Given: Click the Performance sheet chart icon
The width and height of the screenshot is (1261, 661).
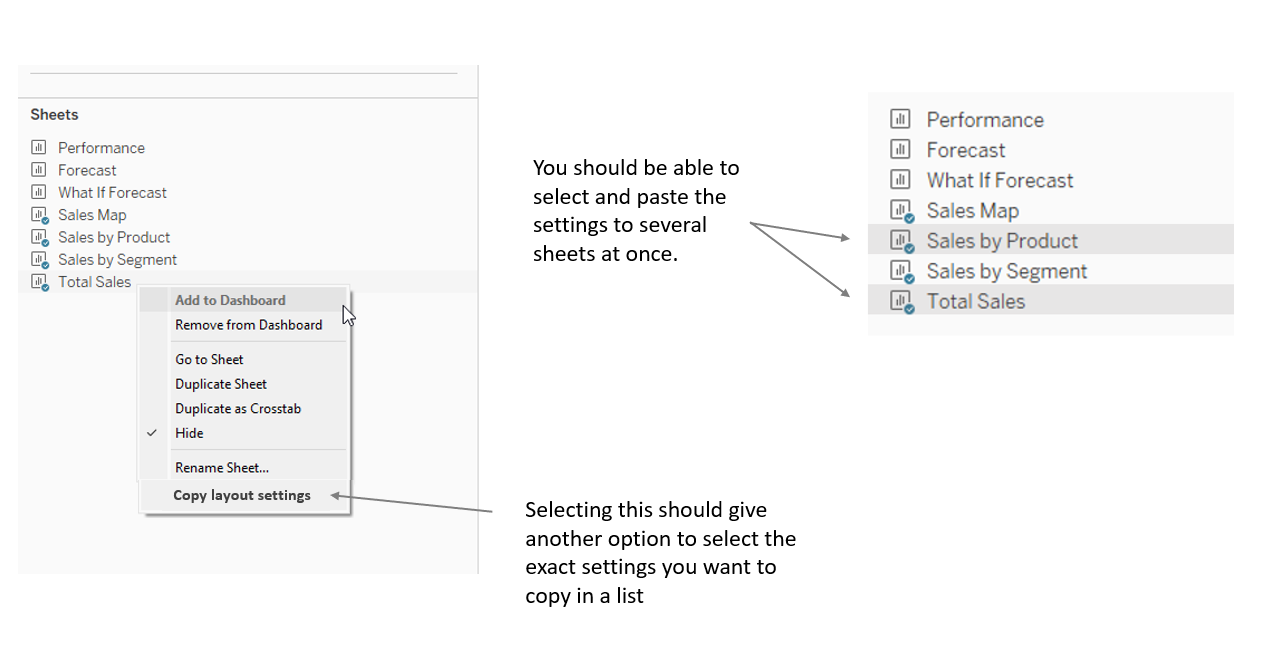Looking at the screenshot, I should pyautogui.click(x=38, y=147).
